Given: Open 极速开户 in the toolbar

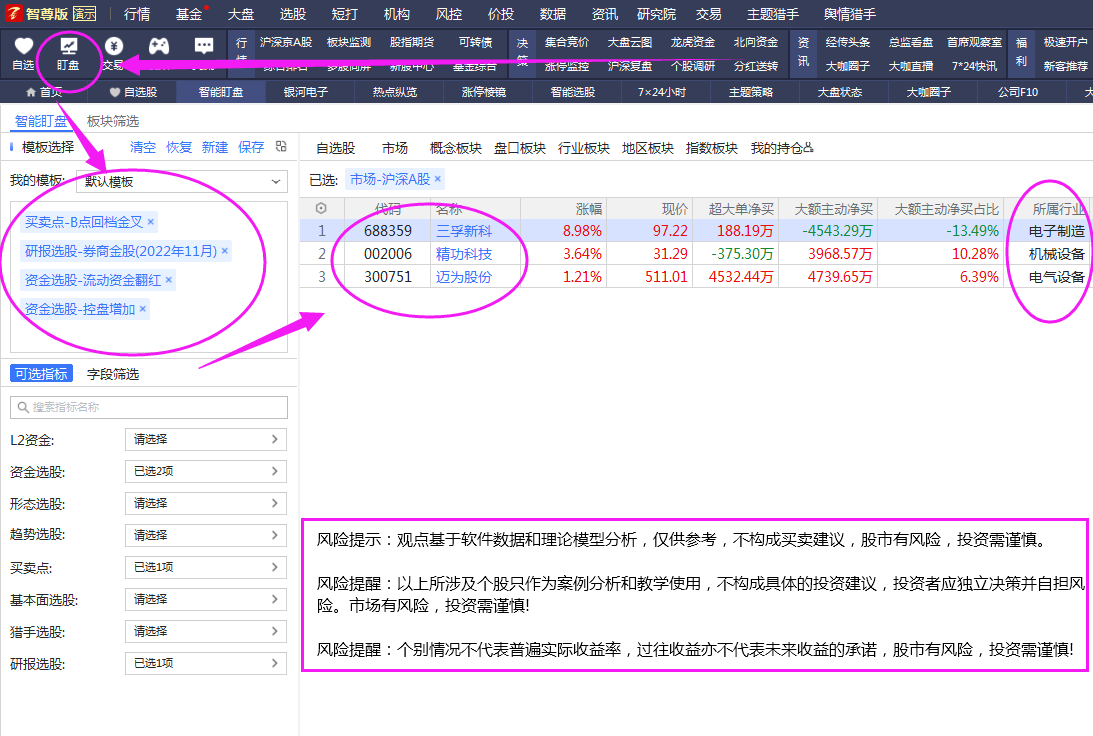Looking at the screenshot, I should tap(1065, 43).
